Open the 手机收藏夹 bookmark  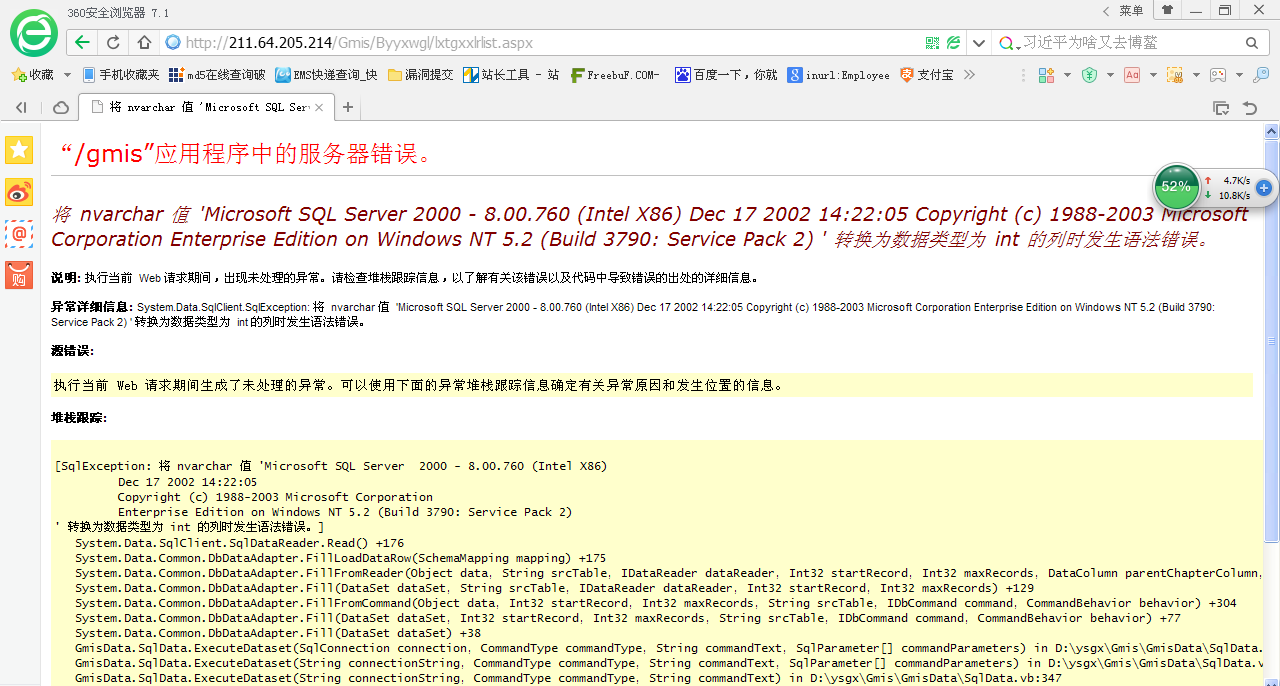tap(121, 75)
